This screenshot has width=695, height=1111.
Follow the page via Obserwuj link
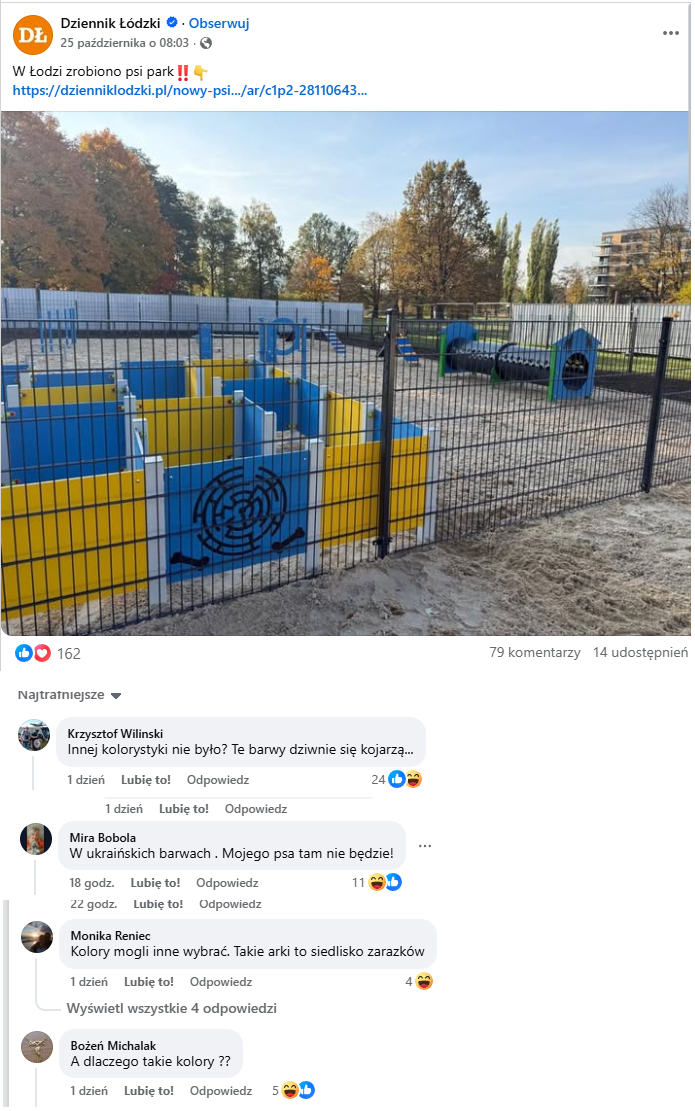219,23
